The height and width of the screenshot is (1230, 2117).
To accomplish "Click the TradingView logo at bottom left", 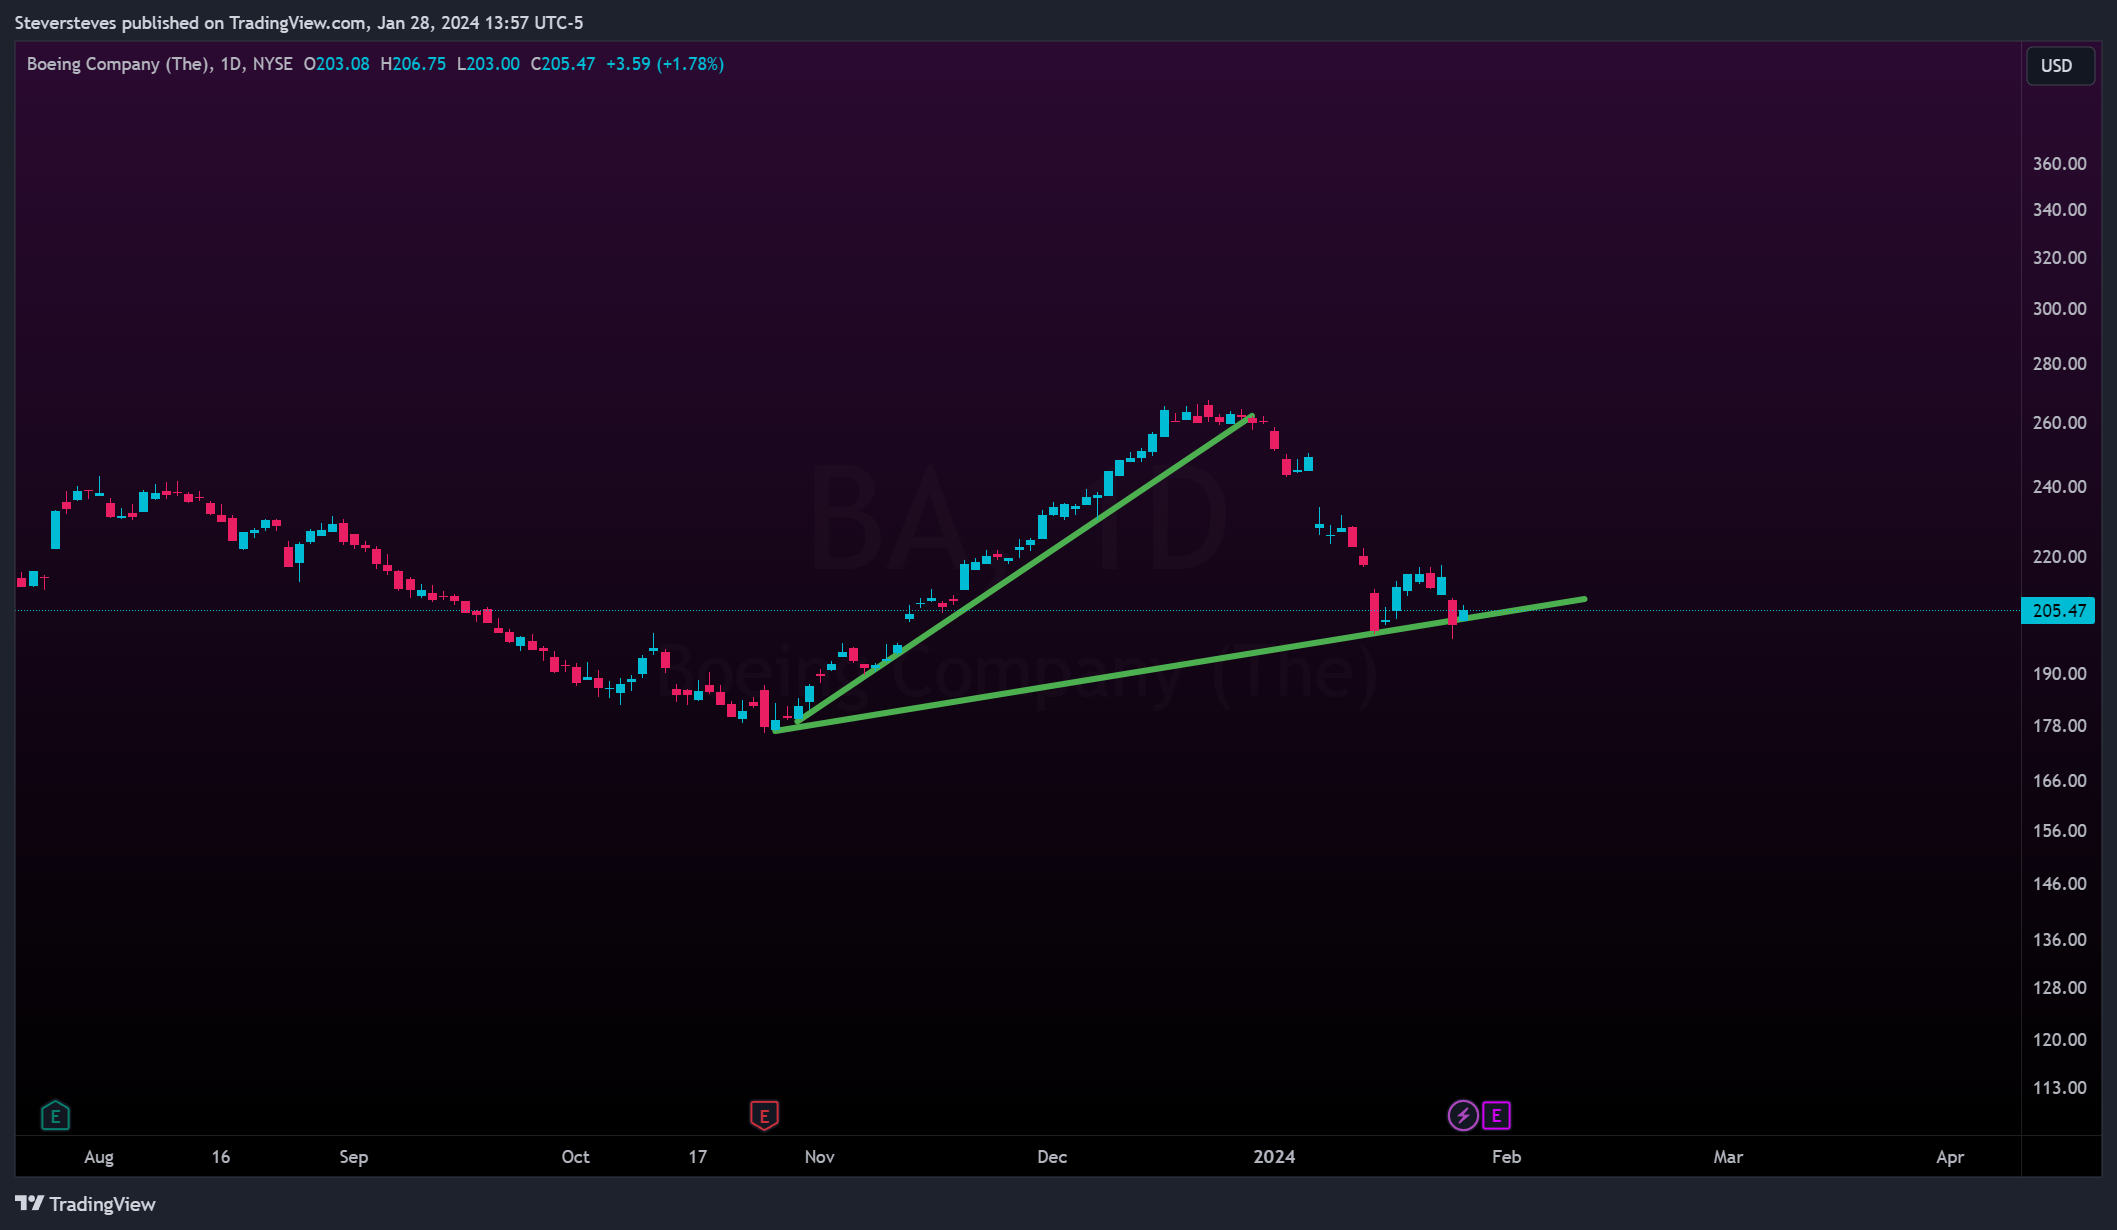I will pyautogui.click(x=86, y=1204).
